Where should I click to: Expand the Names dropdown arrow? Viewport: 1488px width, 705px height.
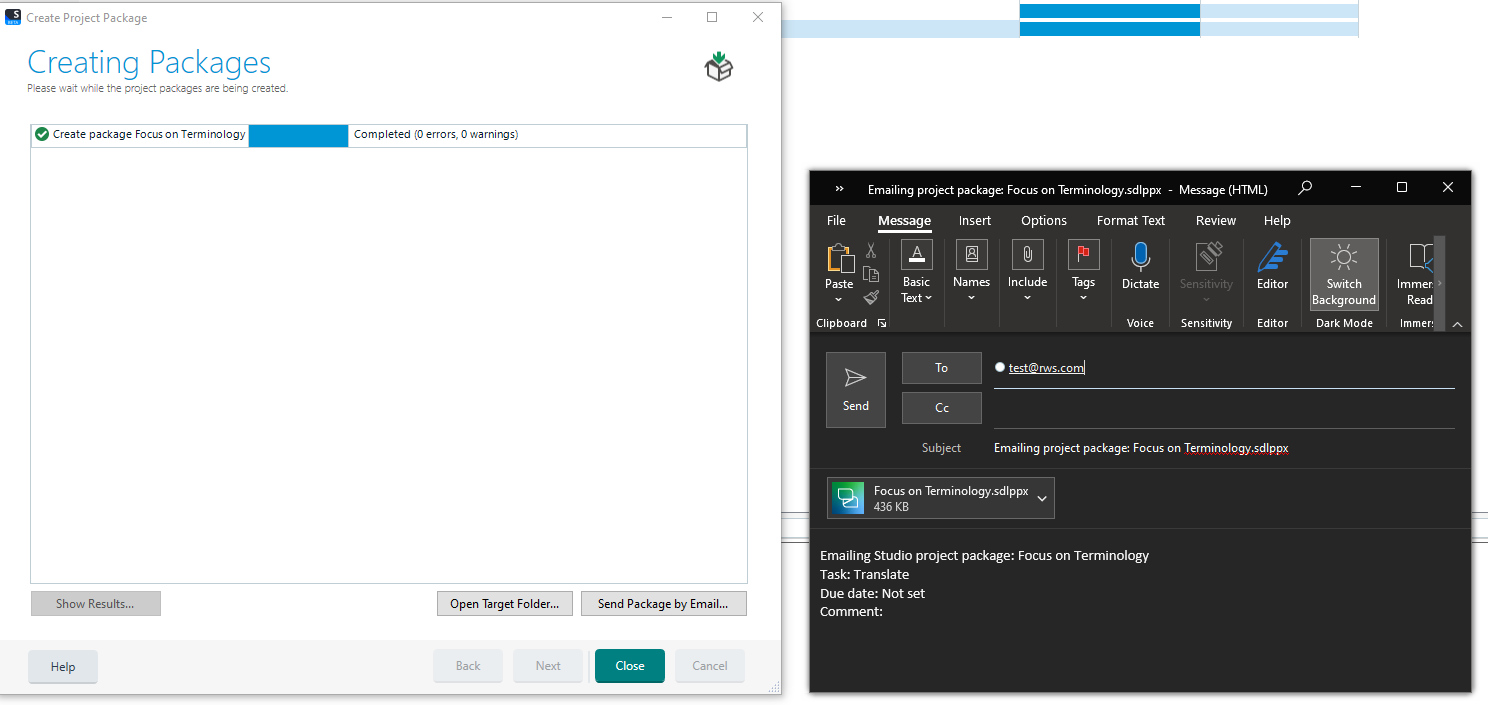point(971,298)
